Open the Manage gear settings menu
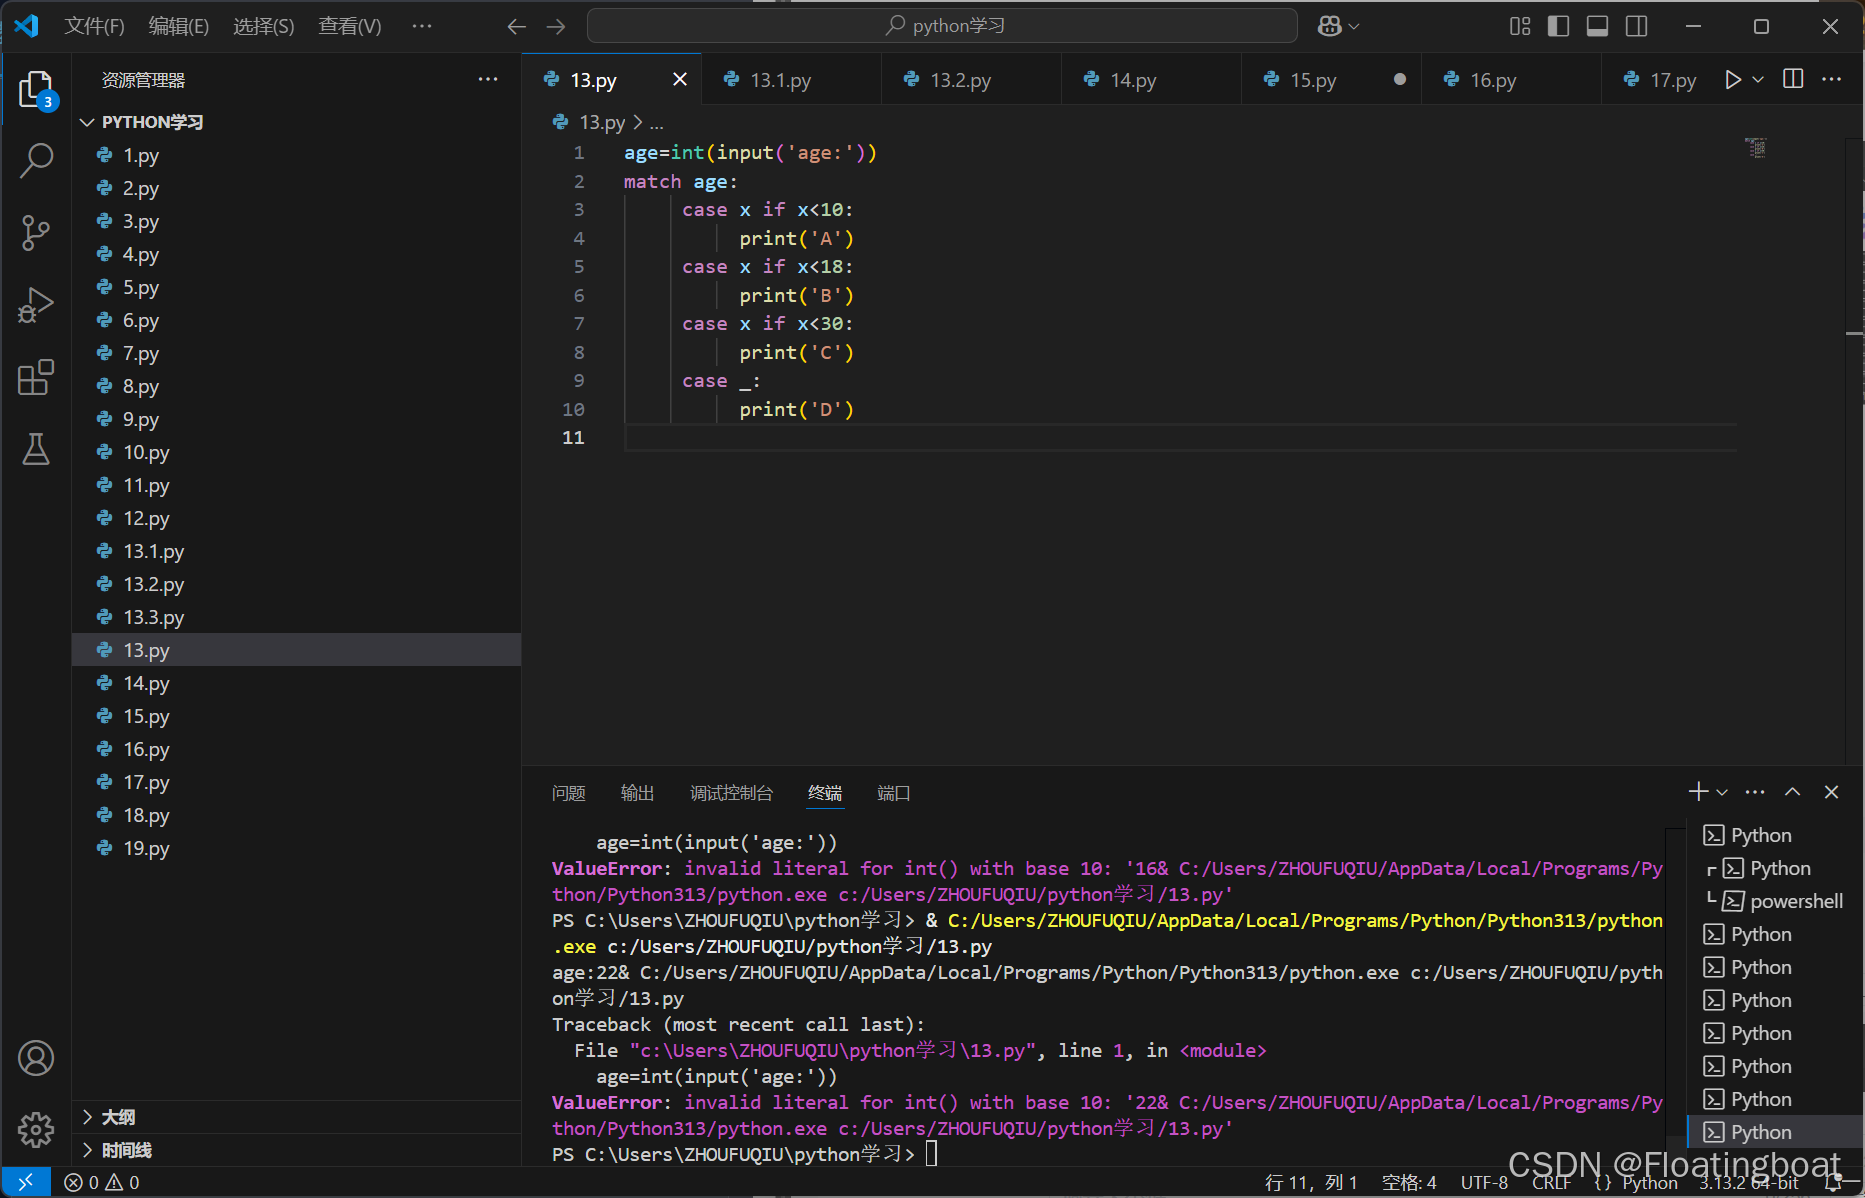The width and height of the screenshot is (1865, 1198). click(36, 1130)
